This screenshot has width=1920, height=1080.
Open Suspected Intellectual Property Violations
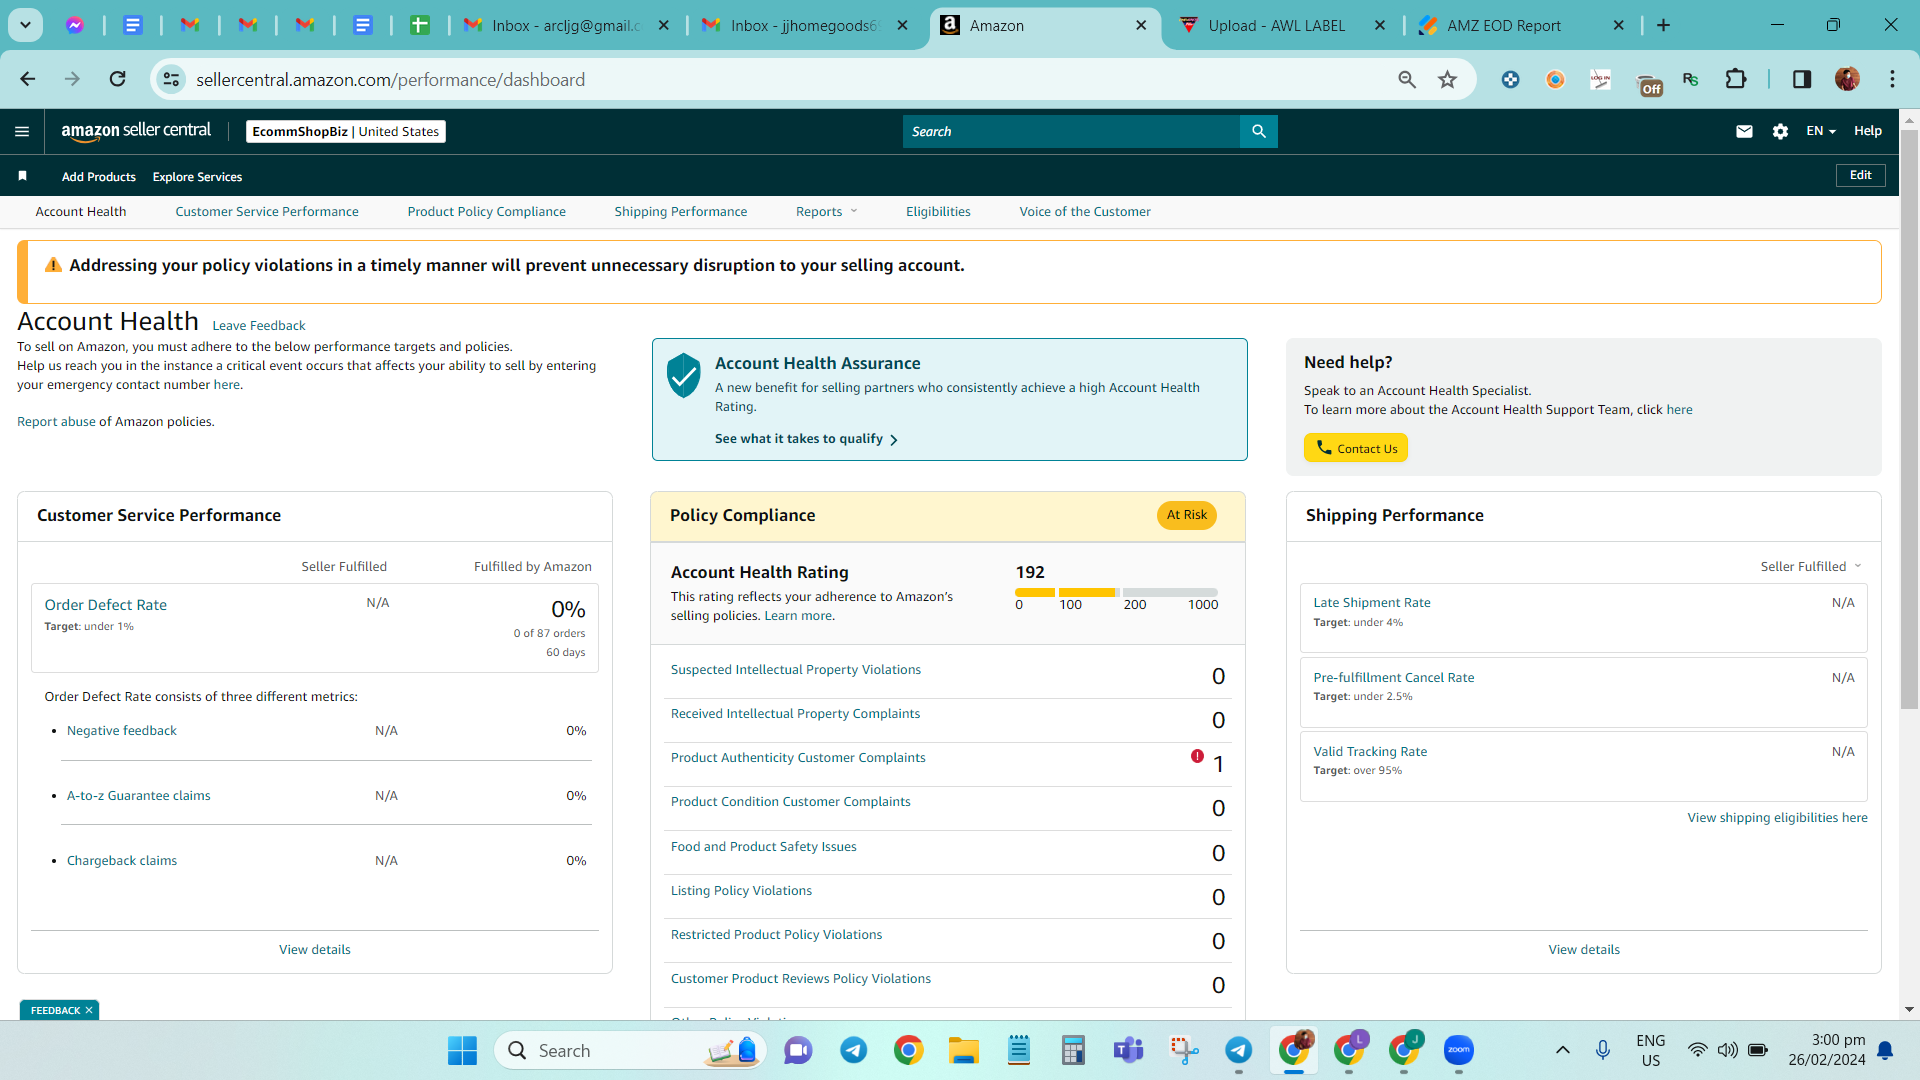[796, 669]
